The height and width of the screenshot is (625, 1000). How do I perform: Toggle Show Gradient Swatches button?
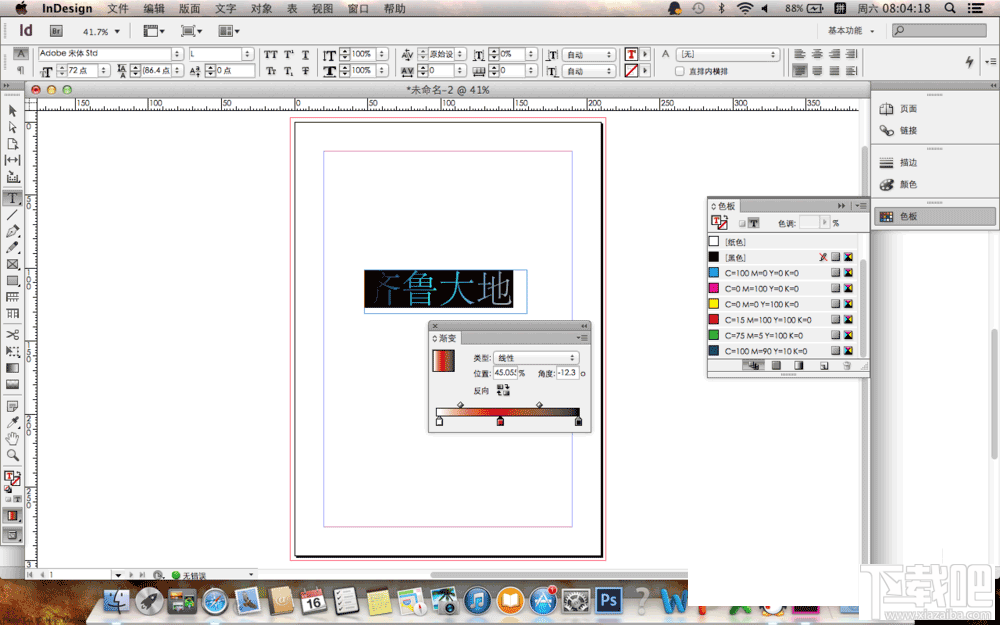(x=798, y=366)
